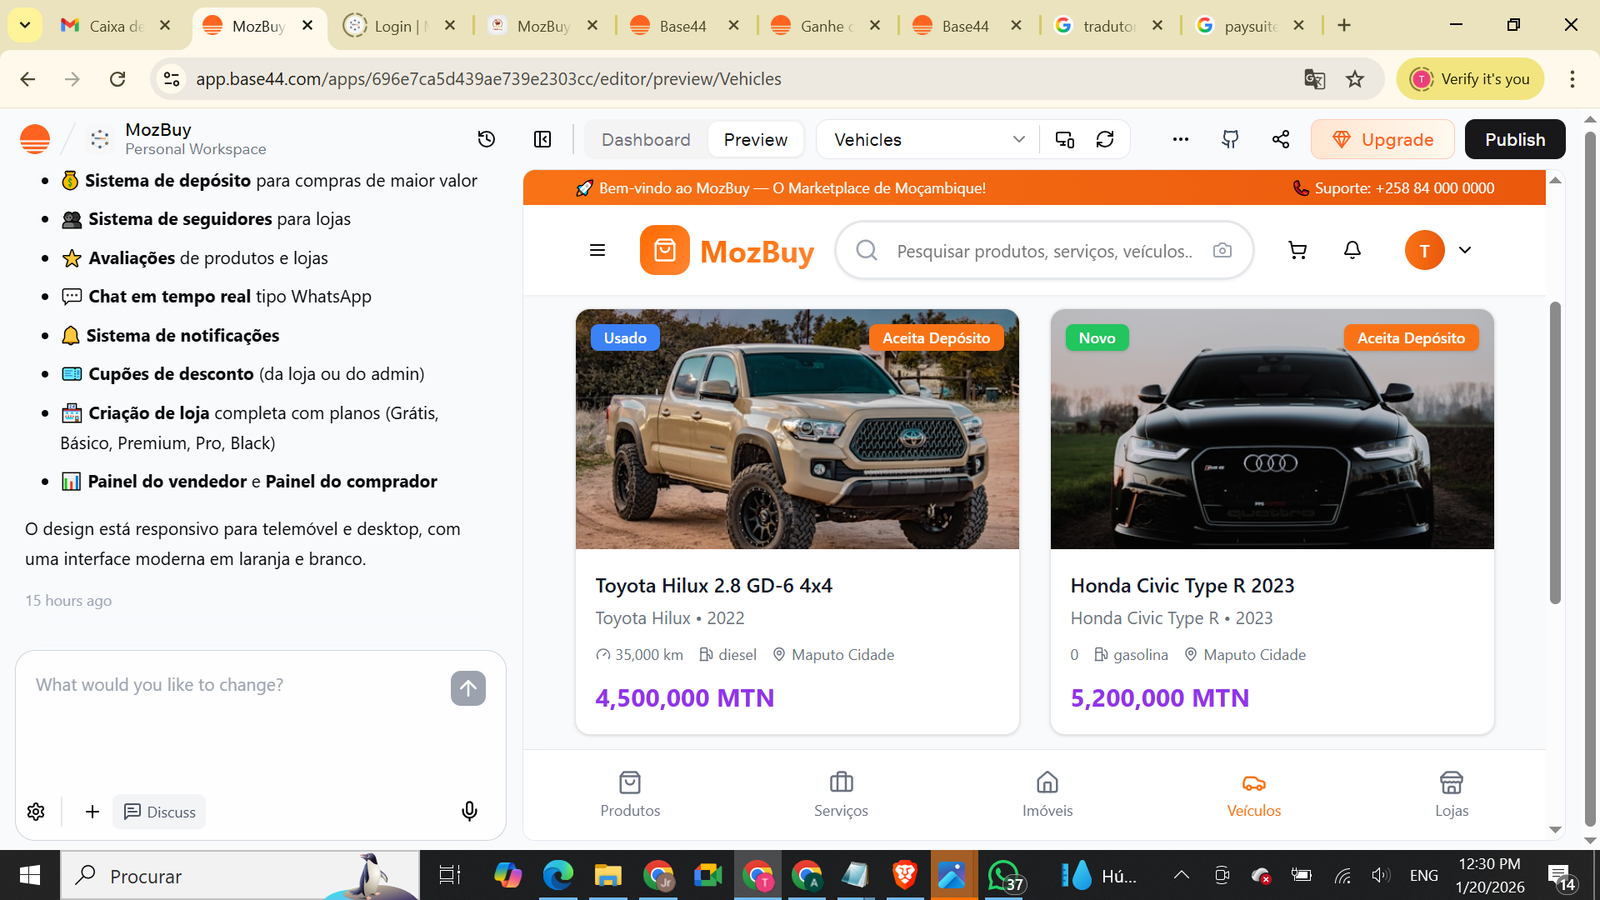Open device preview size icon
Viewport: 1600px width, 900px height.
coord(1065,139)
